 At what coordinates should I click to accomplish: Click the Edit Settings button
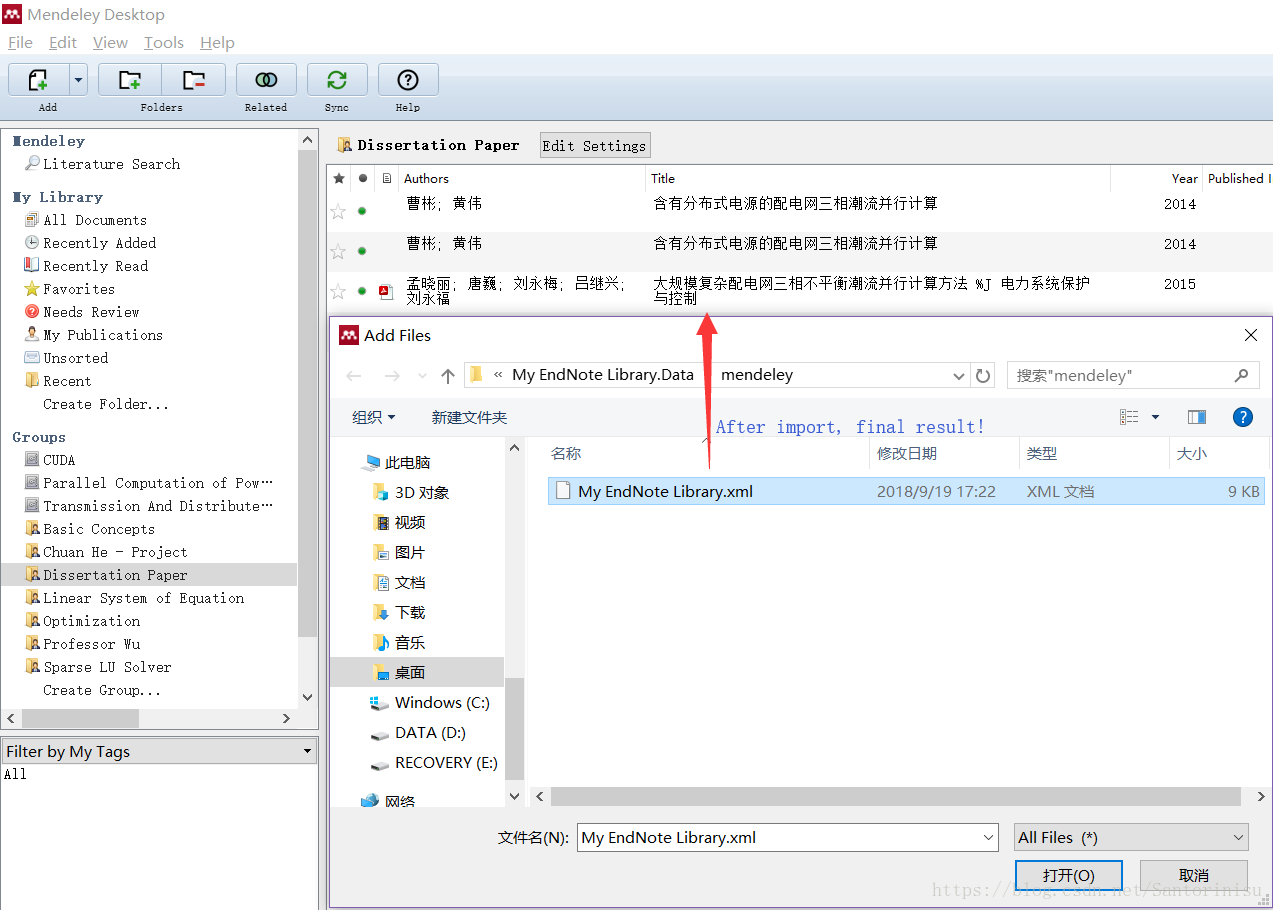click(x=595, y=145)
